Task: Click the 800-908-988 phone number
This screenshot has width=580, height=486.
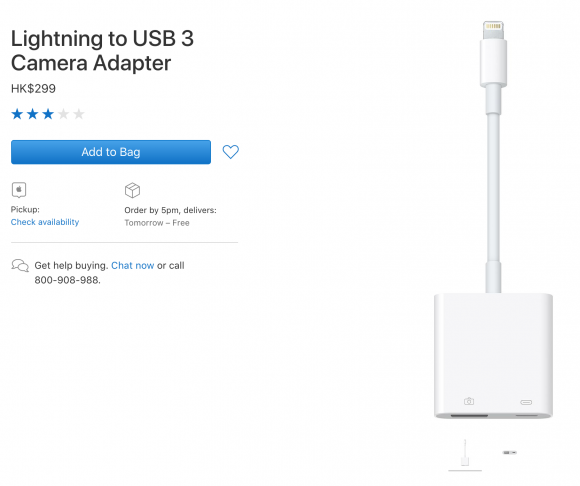Action: coord(67,280)
